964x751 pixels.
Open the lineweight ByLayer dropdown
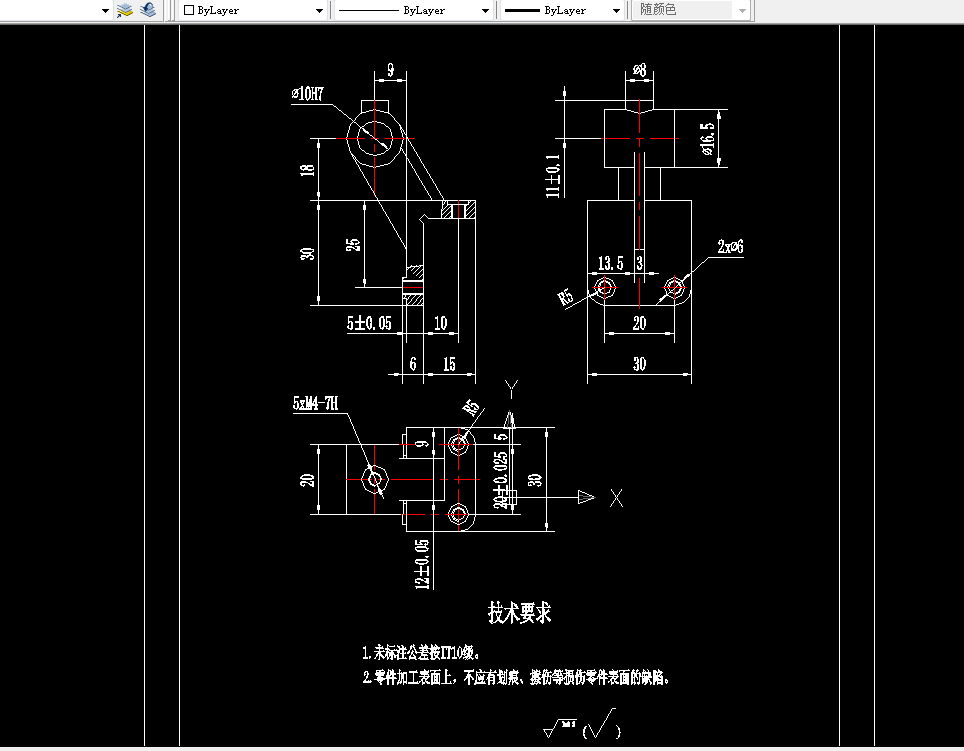tap(616, 10)
